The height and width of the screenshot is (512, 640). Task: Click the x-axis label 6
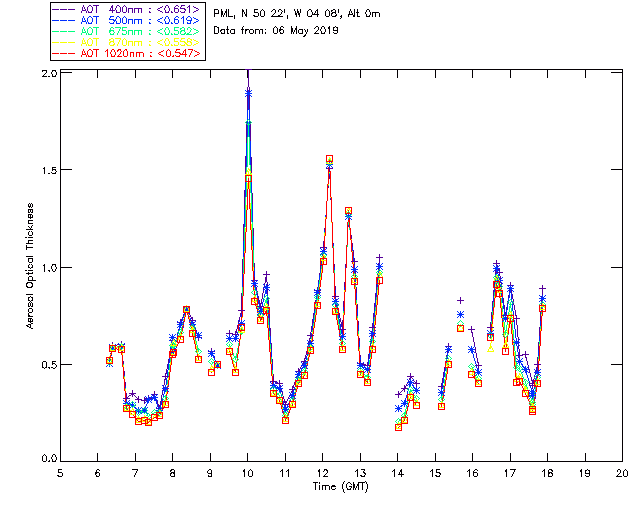pos(98,473)
